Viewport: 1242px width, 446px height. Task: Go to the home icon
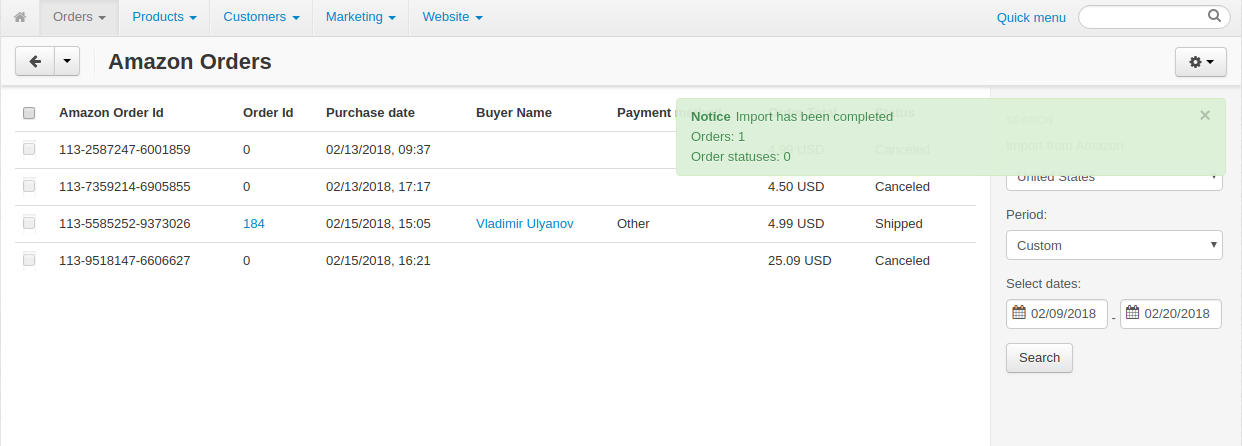point(20,17)
